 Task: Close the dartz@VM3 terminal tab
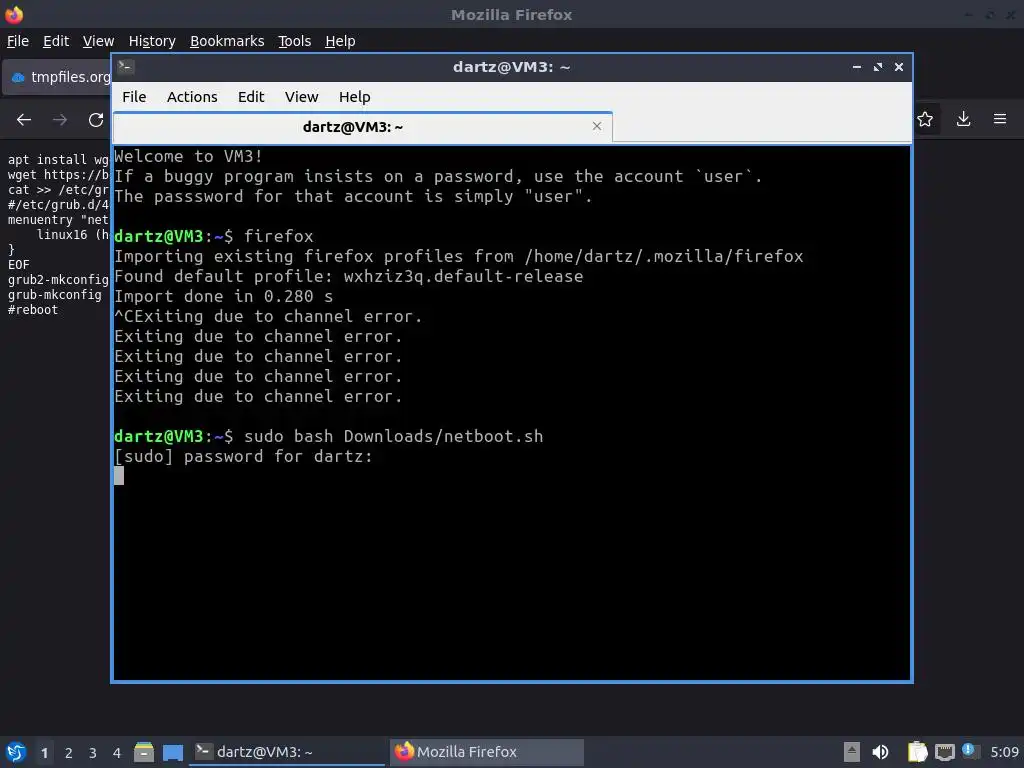(x=596, y=126)
